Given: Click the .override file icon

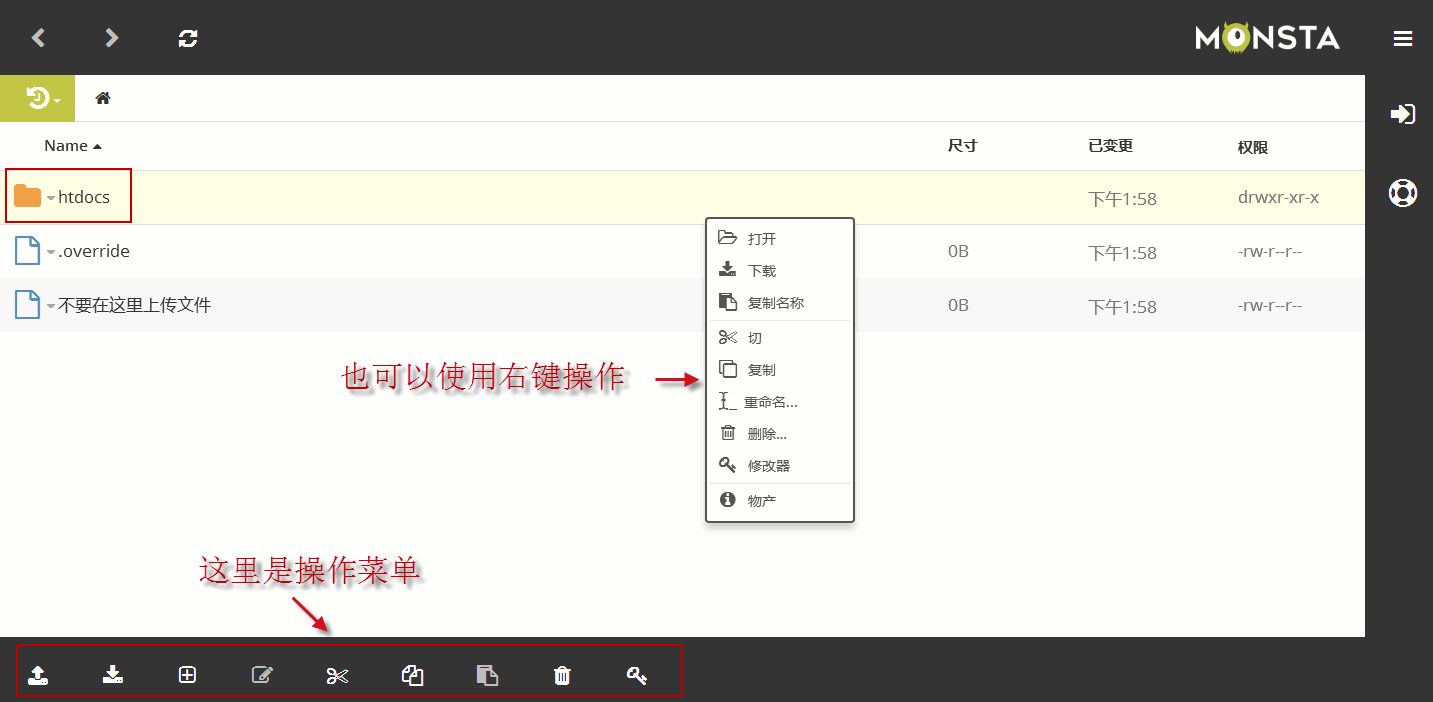Looking at the screenshot, I should click(x=28, y=251).
